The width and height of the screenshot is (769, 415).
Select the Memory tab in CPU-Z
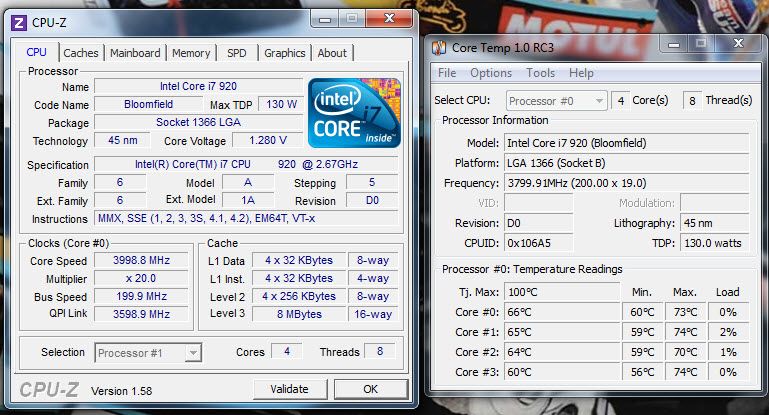tap(191, 53)
